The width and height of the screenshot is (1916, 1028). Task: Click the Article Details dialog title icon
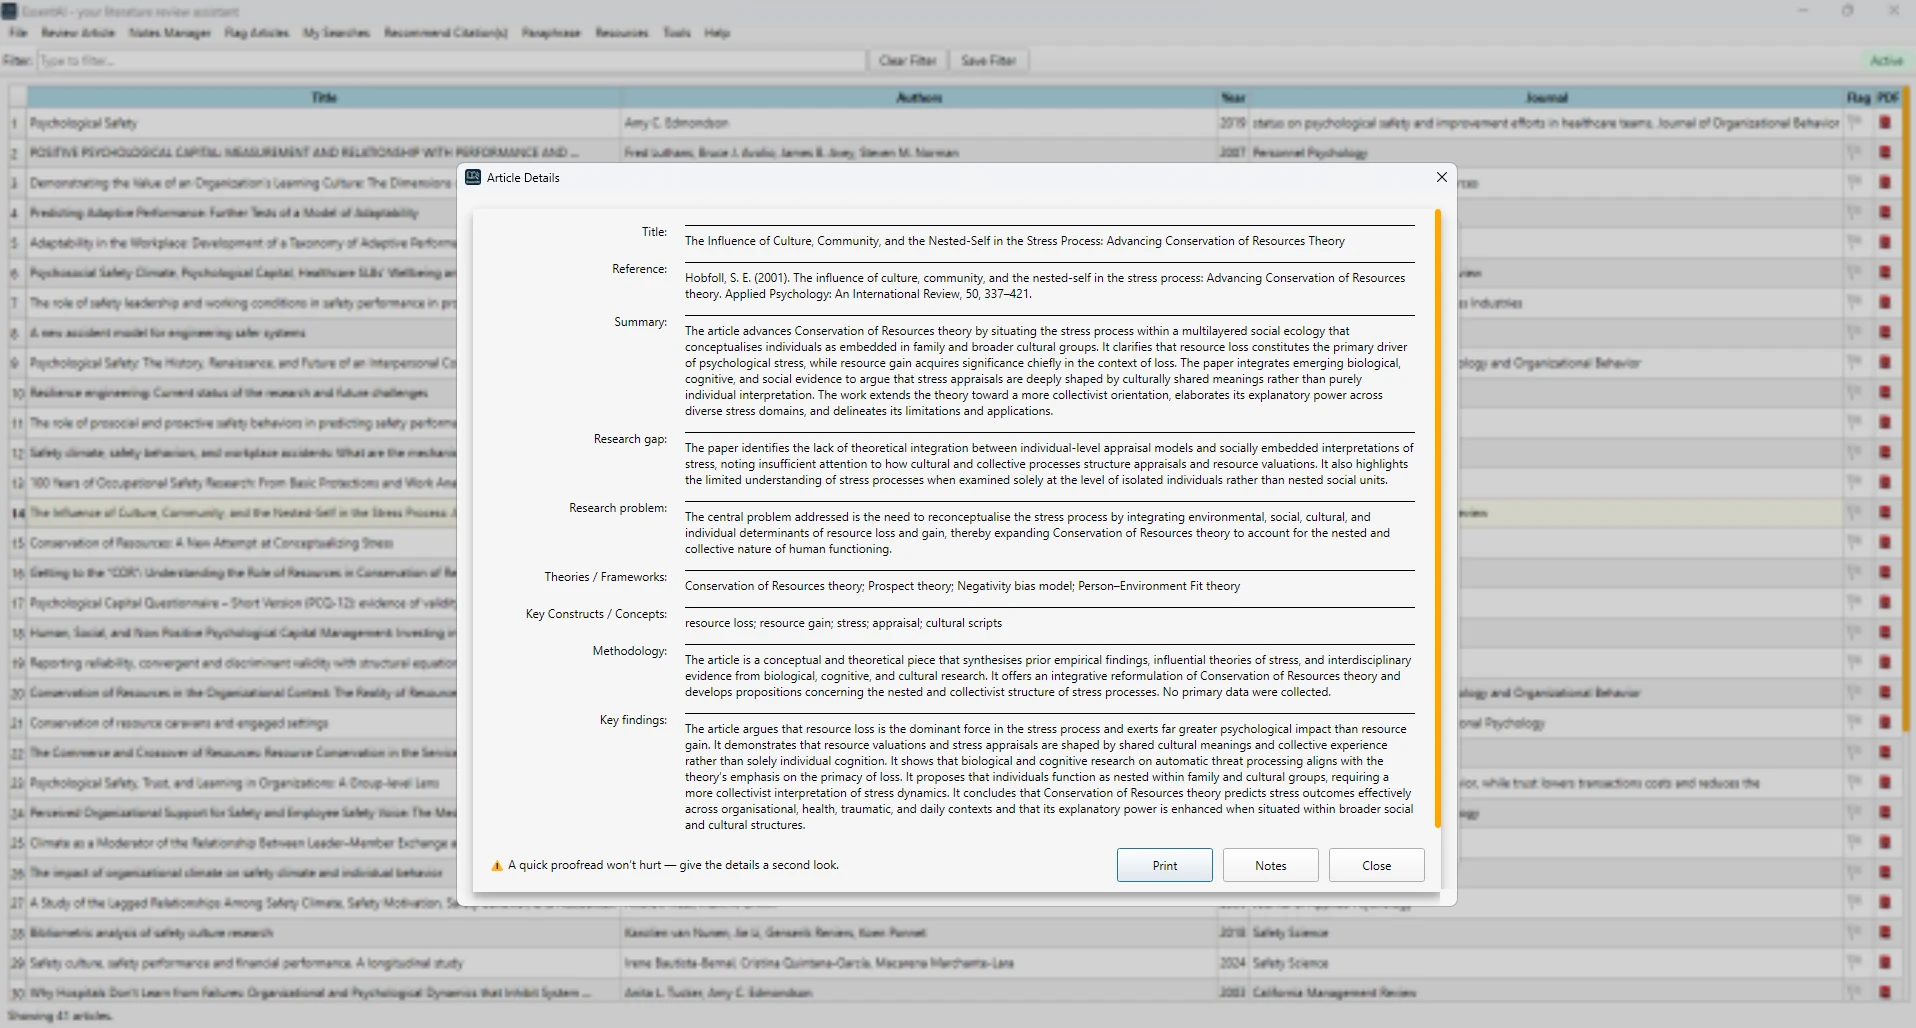tap(473, 177)
